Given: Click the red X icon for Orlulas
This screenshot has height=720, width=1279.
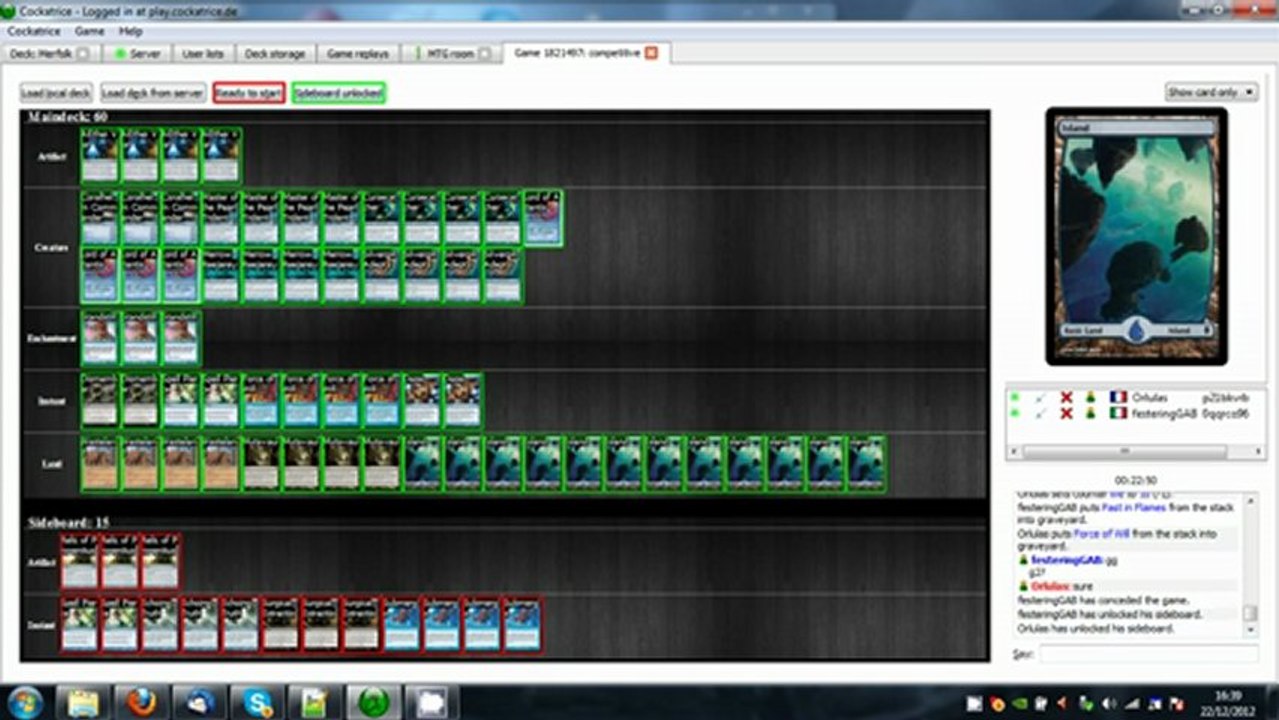Looking at the screenshot, I should tap(1066, 397).
